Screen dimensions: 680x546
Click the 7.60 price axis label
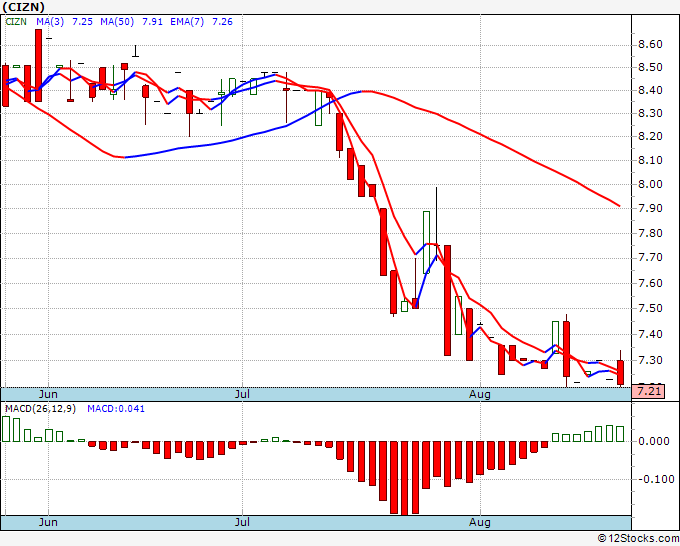click(x=650, y=283)
